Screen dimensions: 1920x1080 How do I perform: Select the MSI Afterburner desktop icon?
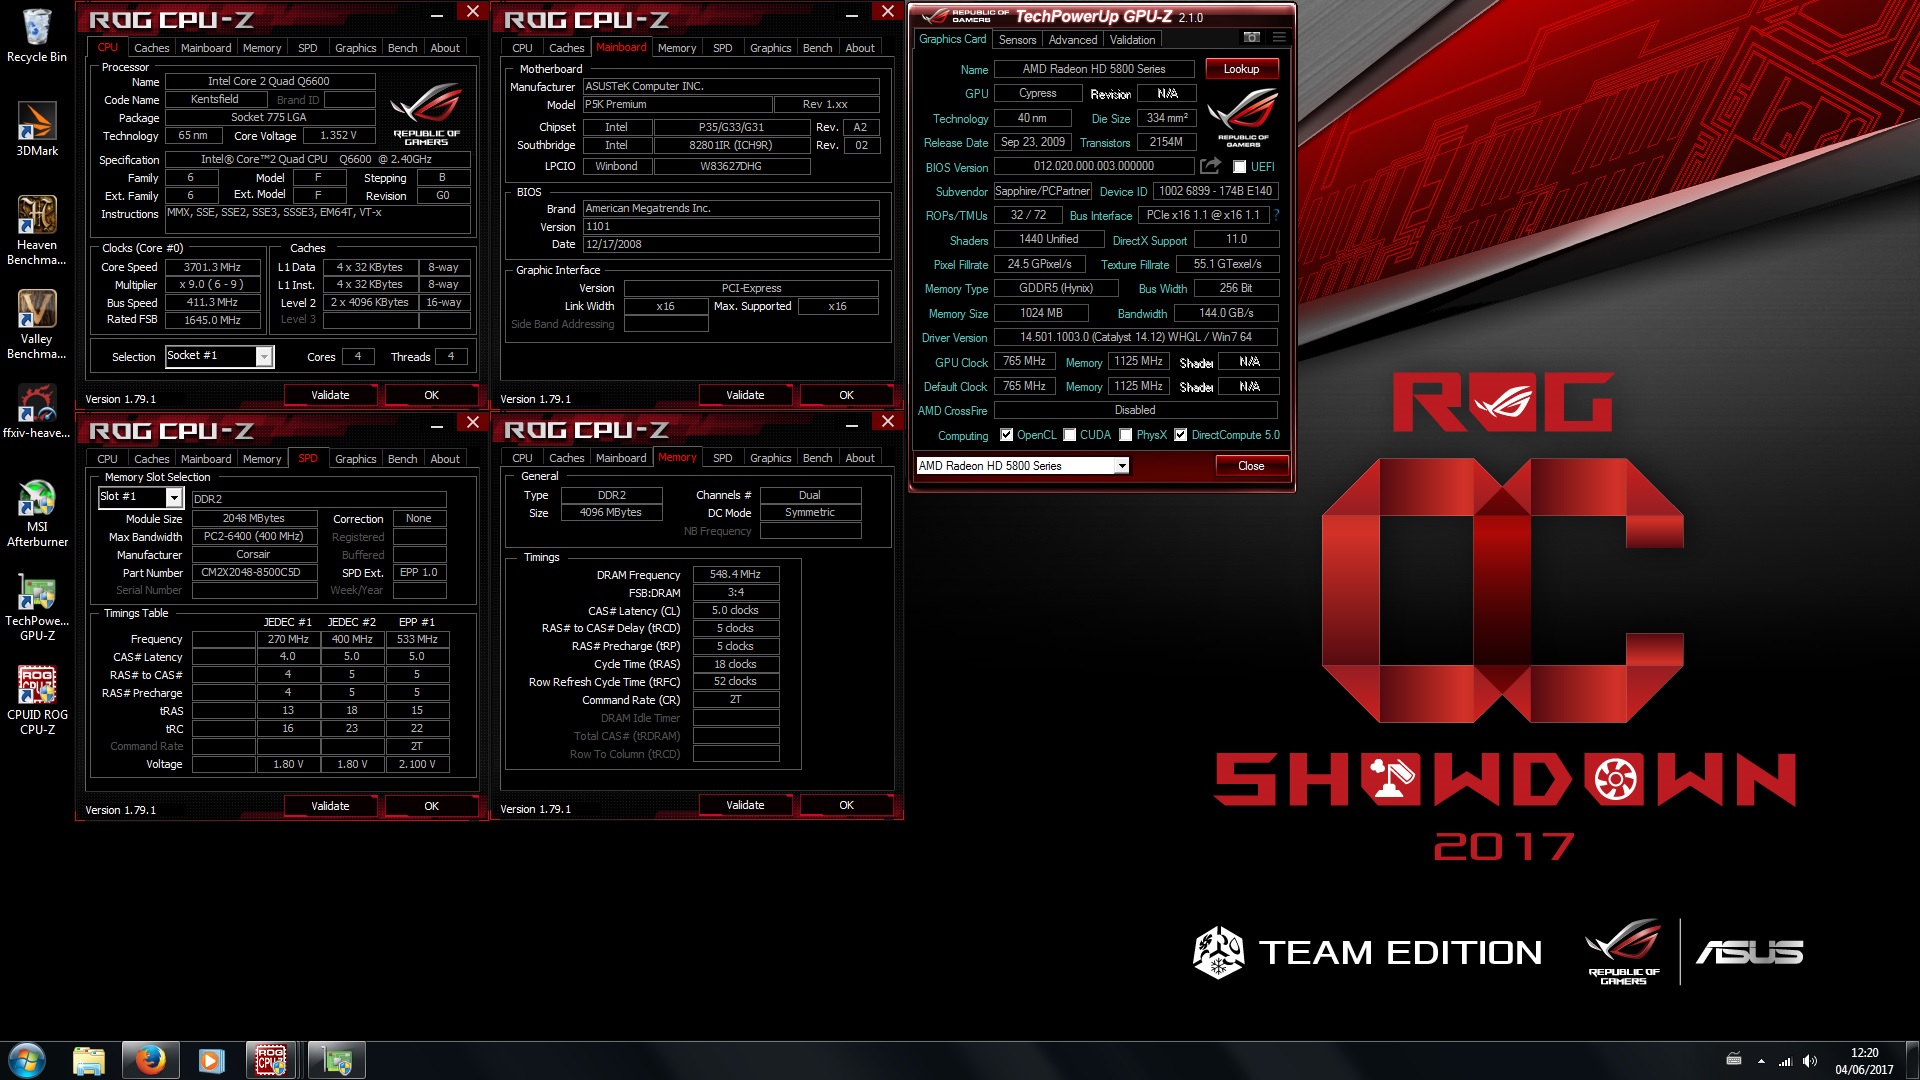tap(37, 513)
